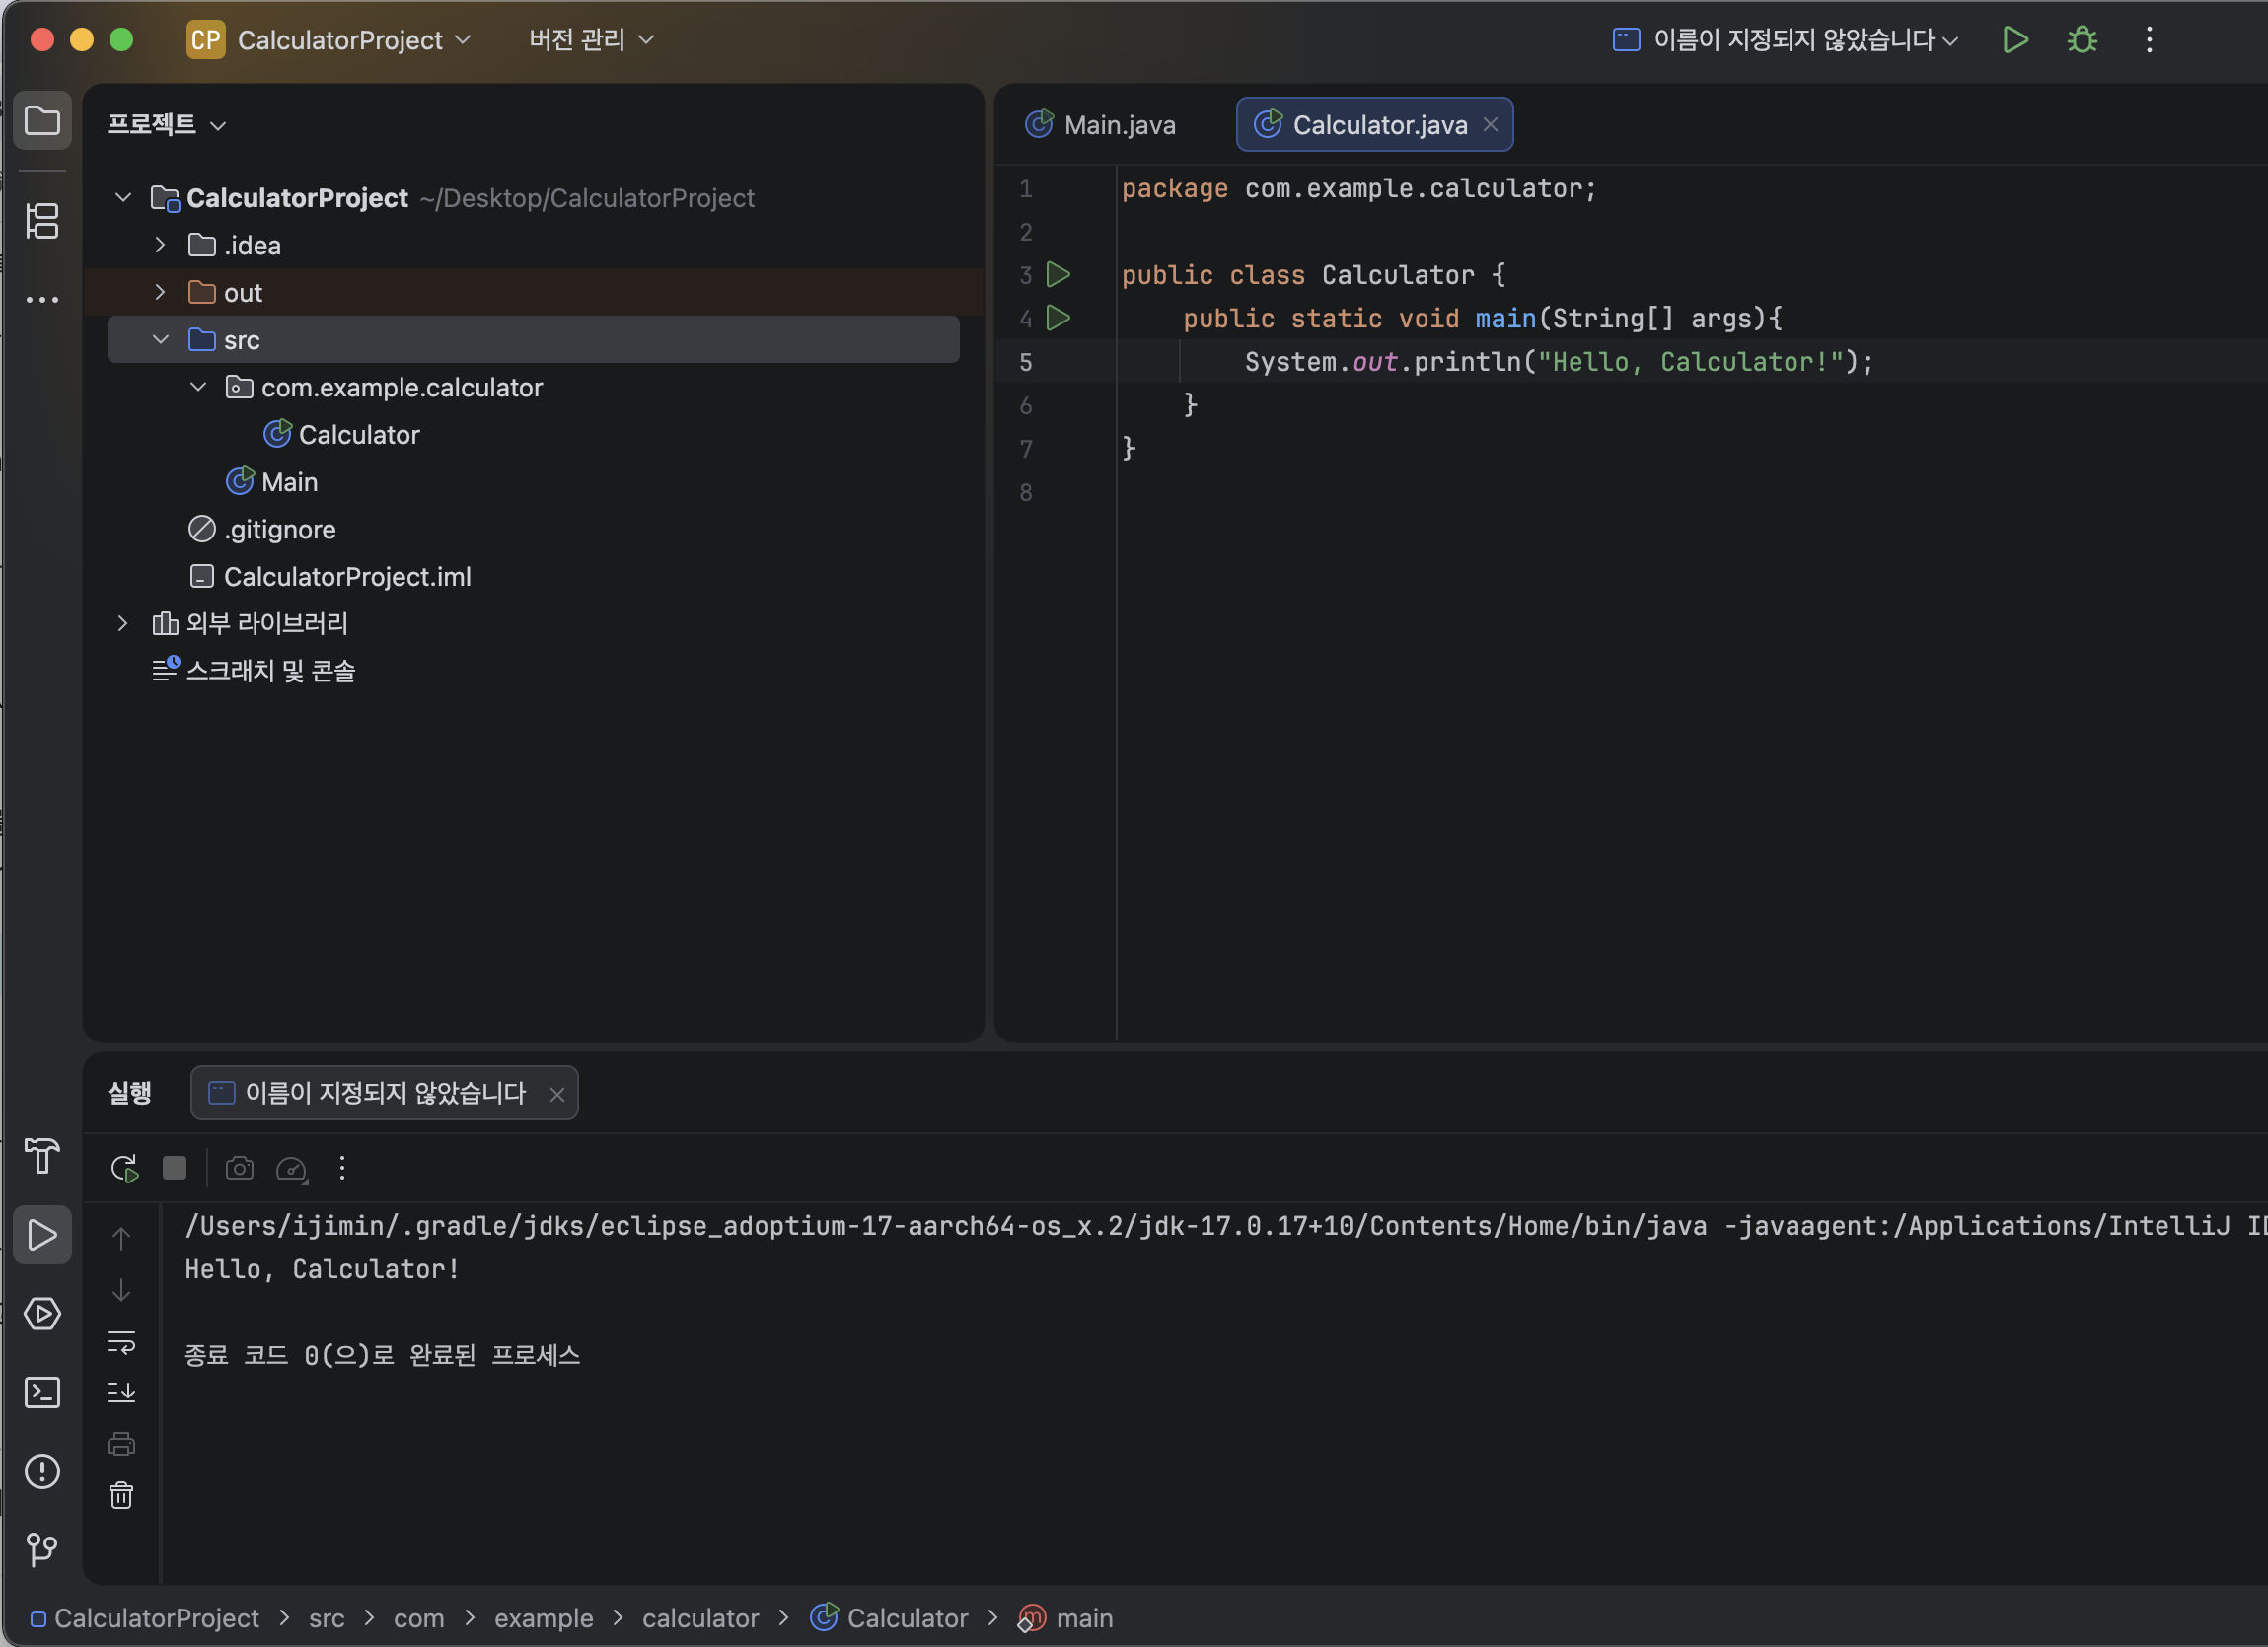Toggle scroll to end of console

(121, 1392)
